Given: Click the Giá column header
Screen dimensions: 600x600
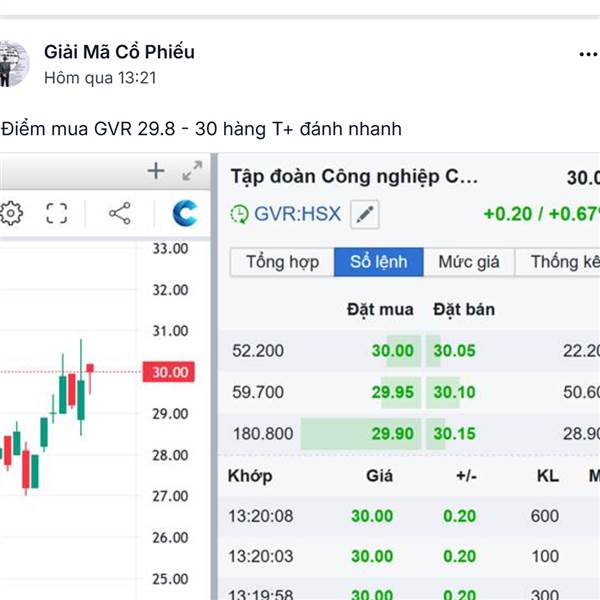Looking at the screenshot, I should (379, 476).
